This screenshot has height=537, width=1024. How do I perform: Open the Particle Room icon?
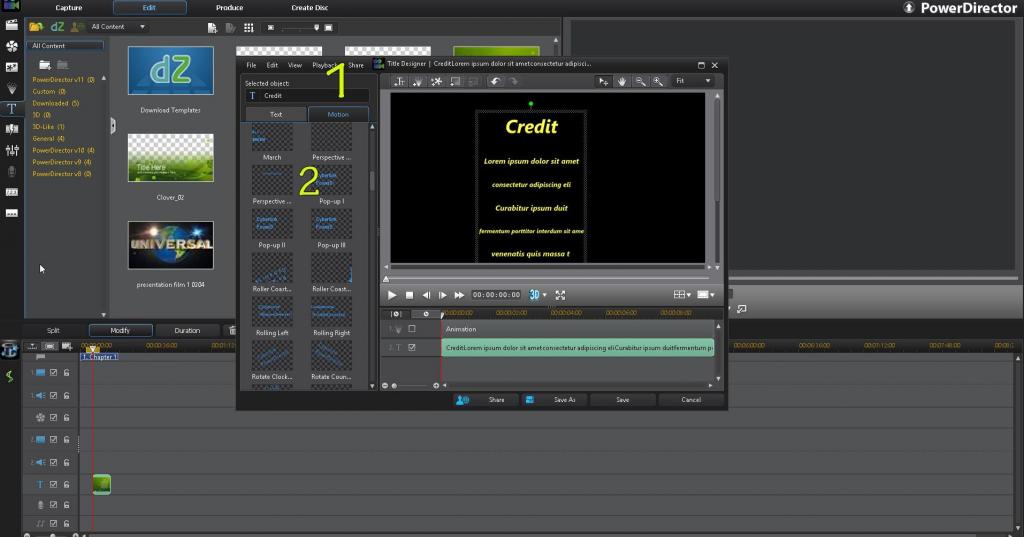11,88
